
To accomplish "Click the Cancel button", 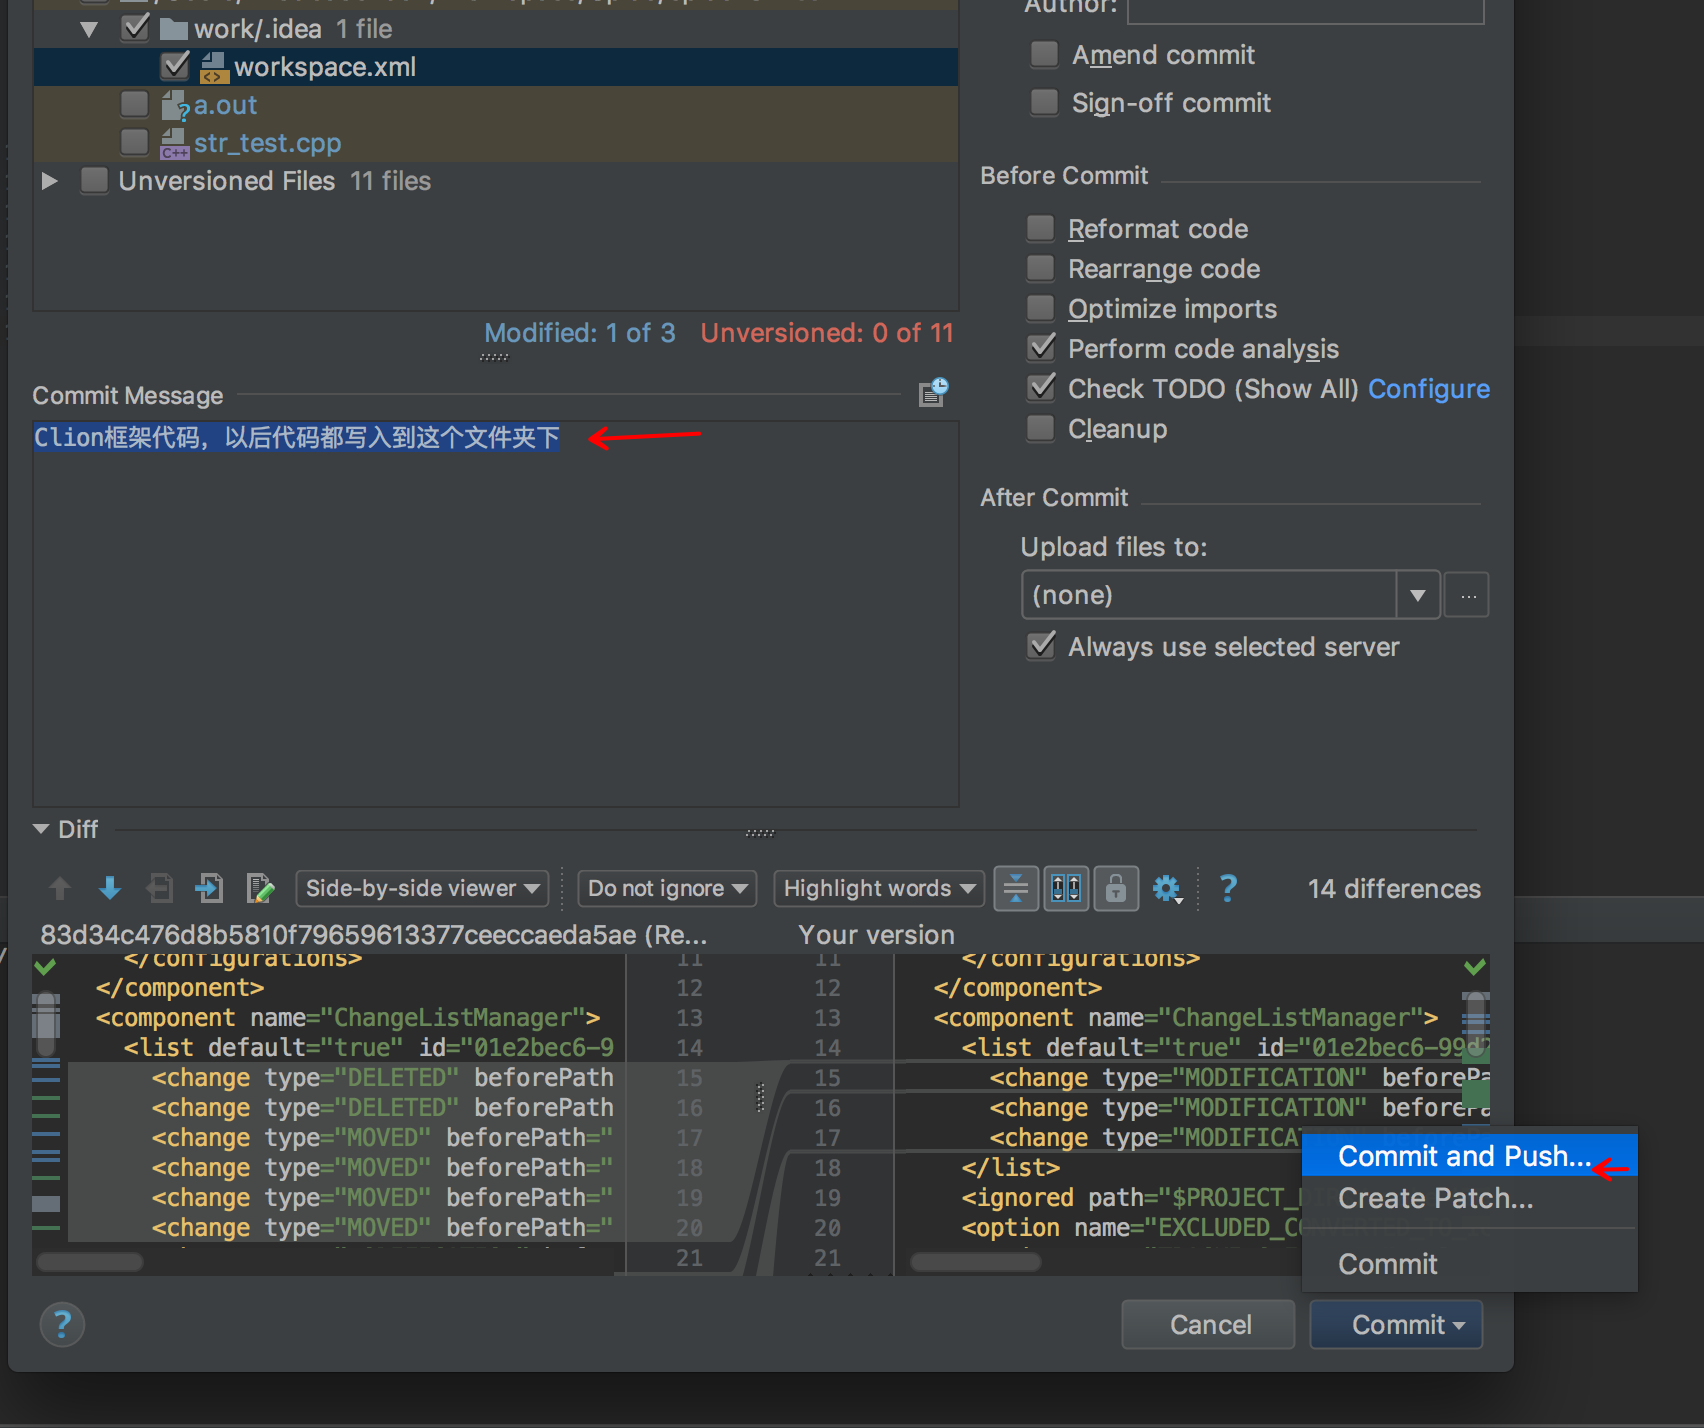I will [x=1208, y=1325].
